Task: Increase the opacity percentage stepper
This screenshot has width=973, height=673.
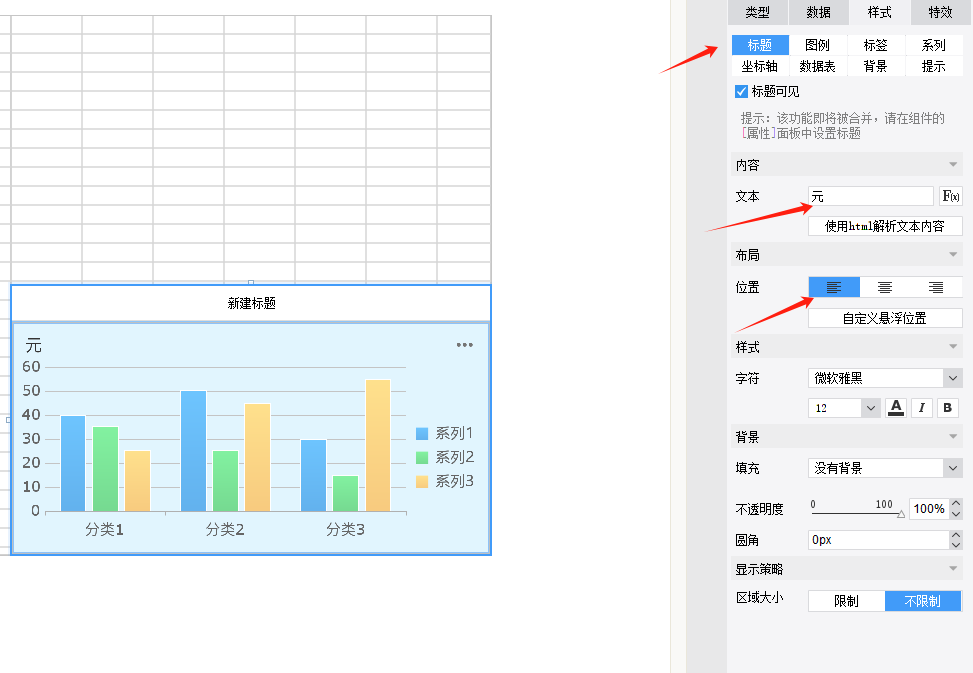Action: 956,504
